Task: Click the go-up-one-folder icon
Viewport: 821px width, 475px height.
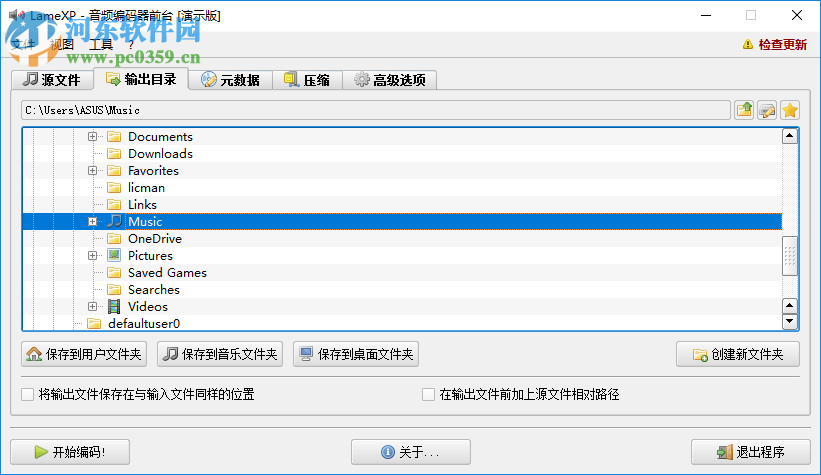Action: (744, 110)
